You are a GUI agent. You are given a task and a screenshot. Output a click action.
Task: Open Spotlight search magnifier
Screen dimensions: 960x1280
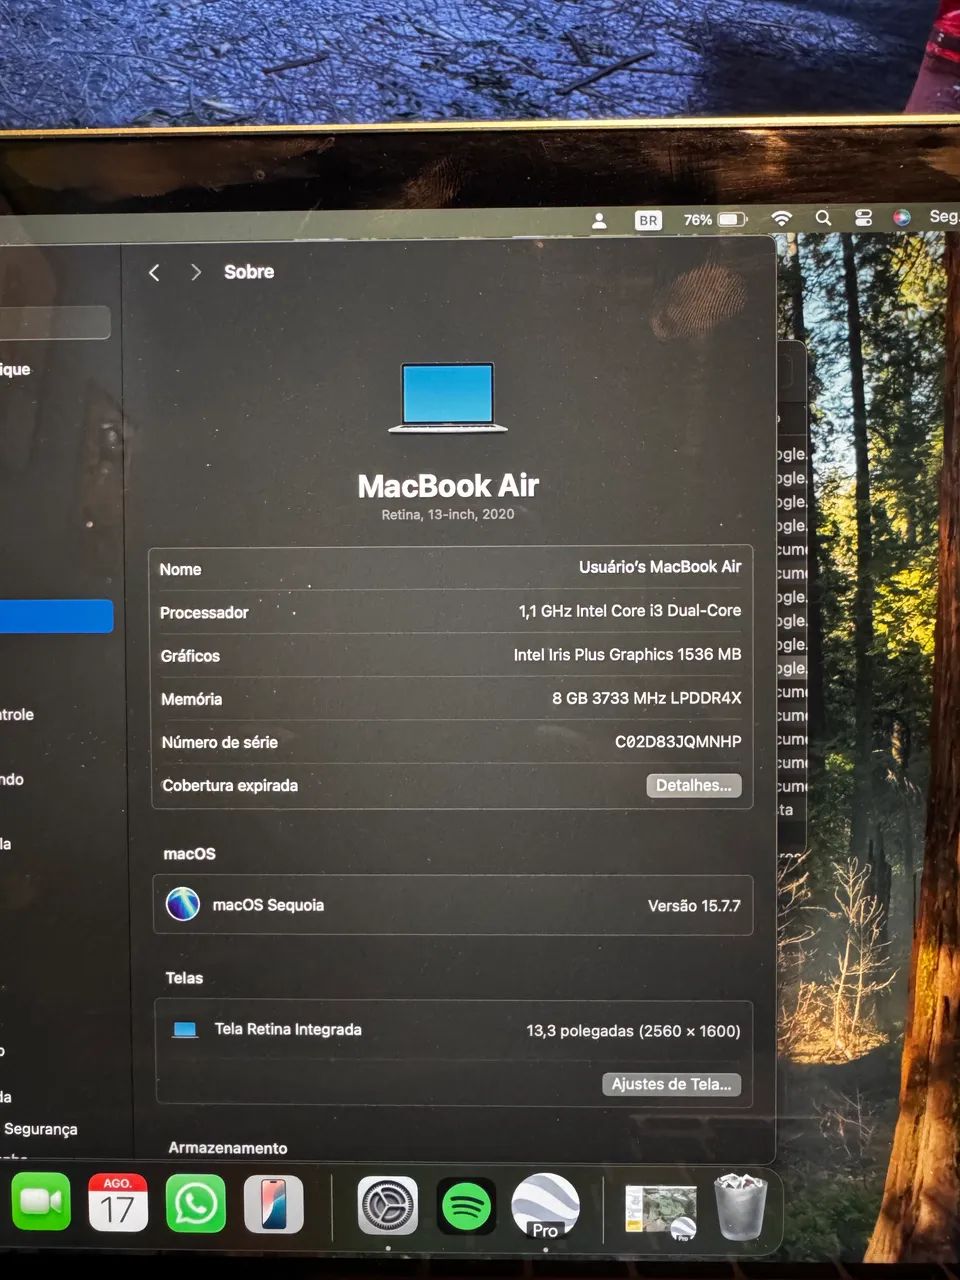point(823,218)
